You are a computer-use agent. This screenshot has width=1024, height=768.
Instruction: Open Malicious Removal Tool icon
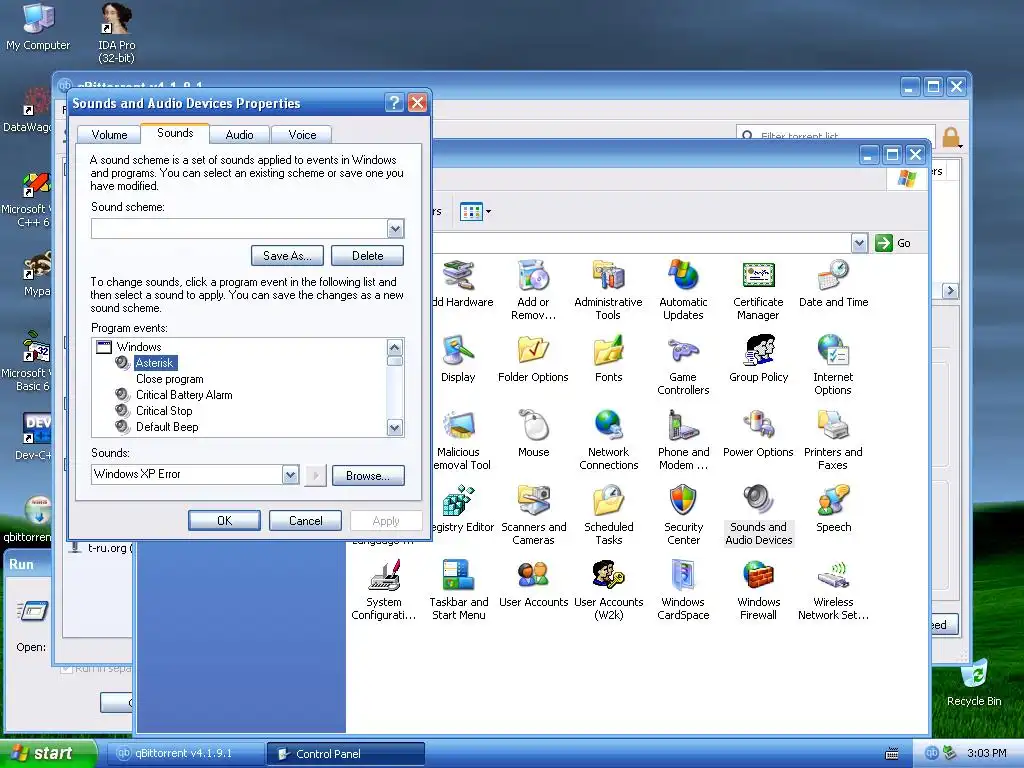pos(462,440)
